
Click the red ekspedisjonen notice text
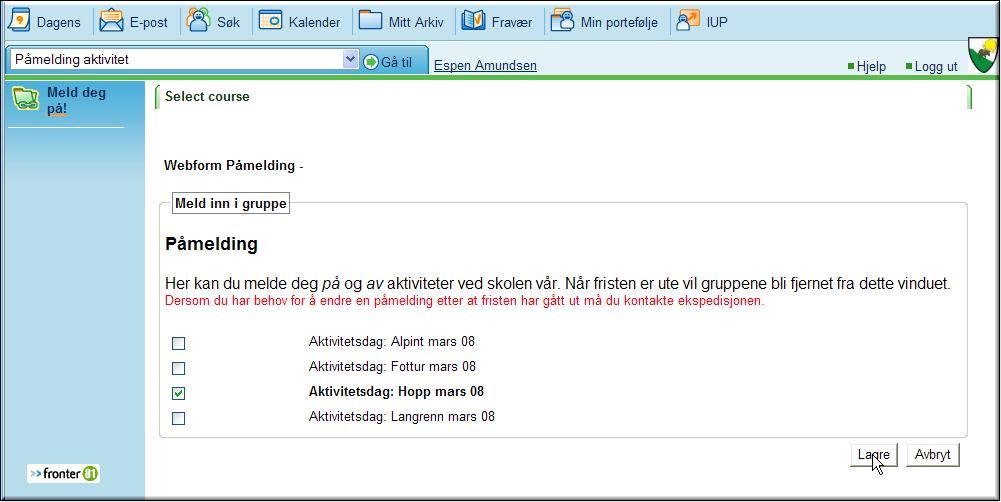464,301
